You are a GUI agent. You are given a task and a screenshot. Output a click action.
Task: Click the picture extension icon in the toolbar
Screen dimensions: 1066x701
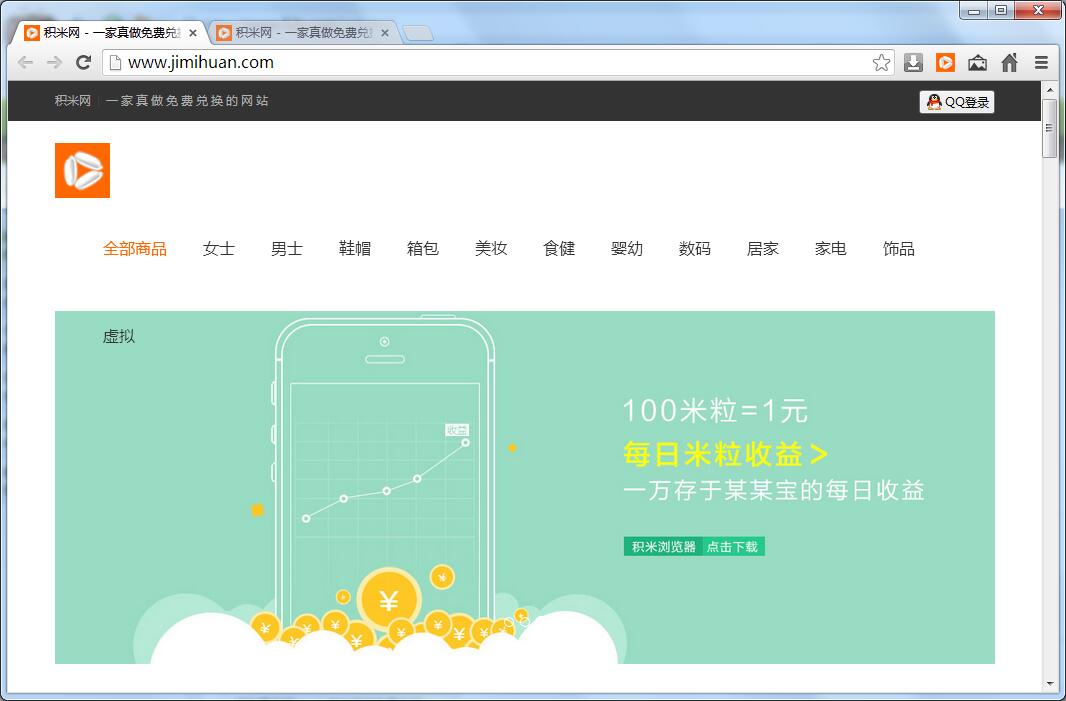[x=977, y=63]
